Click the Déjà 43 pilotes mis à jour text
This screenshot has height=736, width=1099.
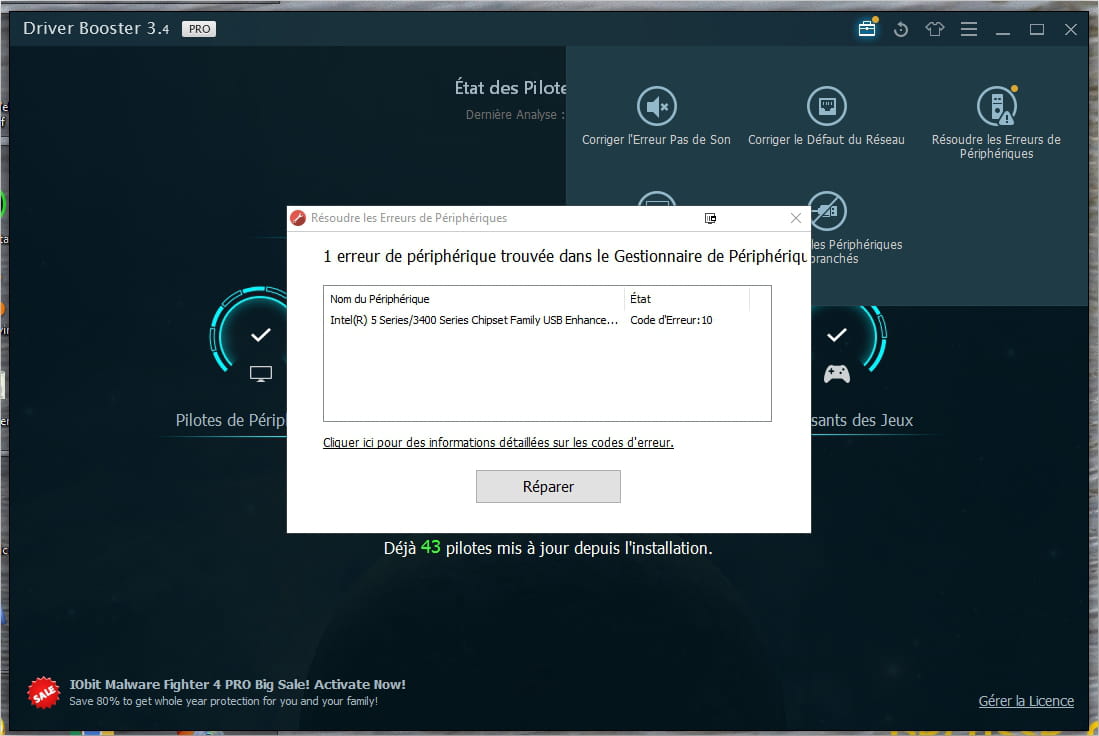(x=548, y=548)
